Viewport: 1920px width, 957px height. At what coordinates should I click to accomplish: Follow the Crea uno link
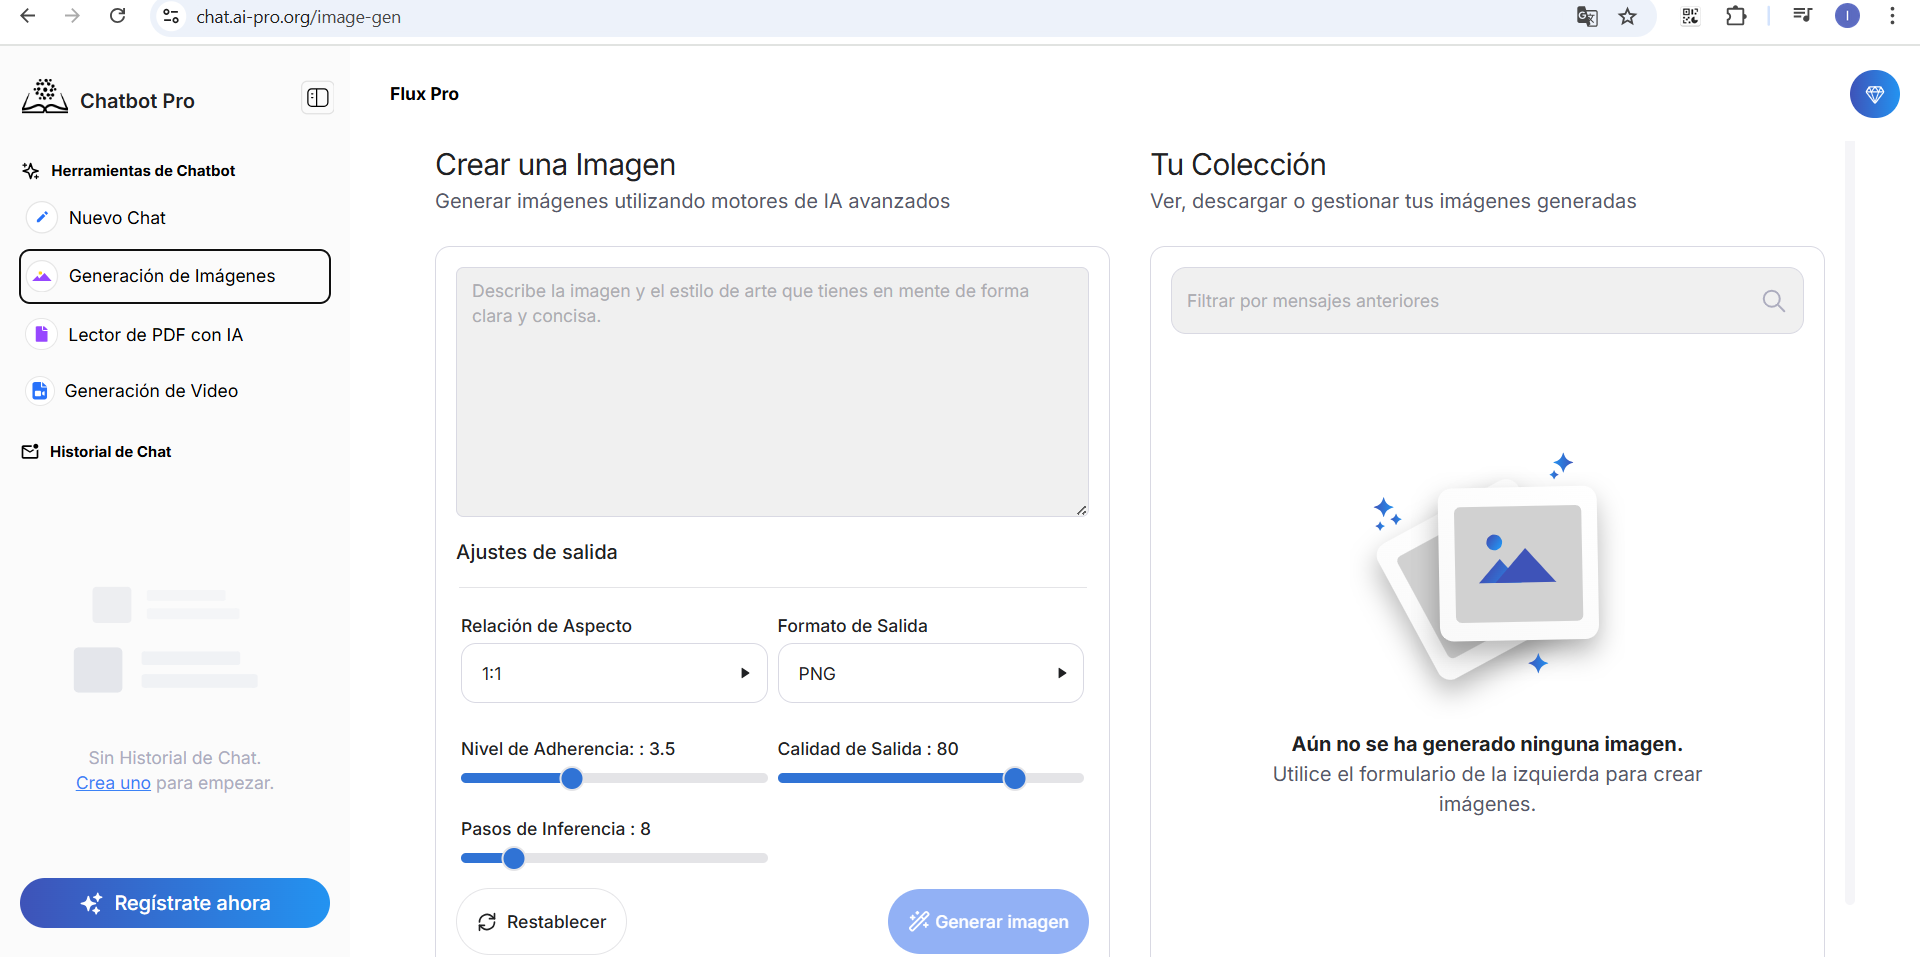click(112, 782)
